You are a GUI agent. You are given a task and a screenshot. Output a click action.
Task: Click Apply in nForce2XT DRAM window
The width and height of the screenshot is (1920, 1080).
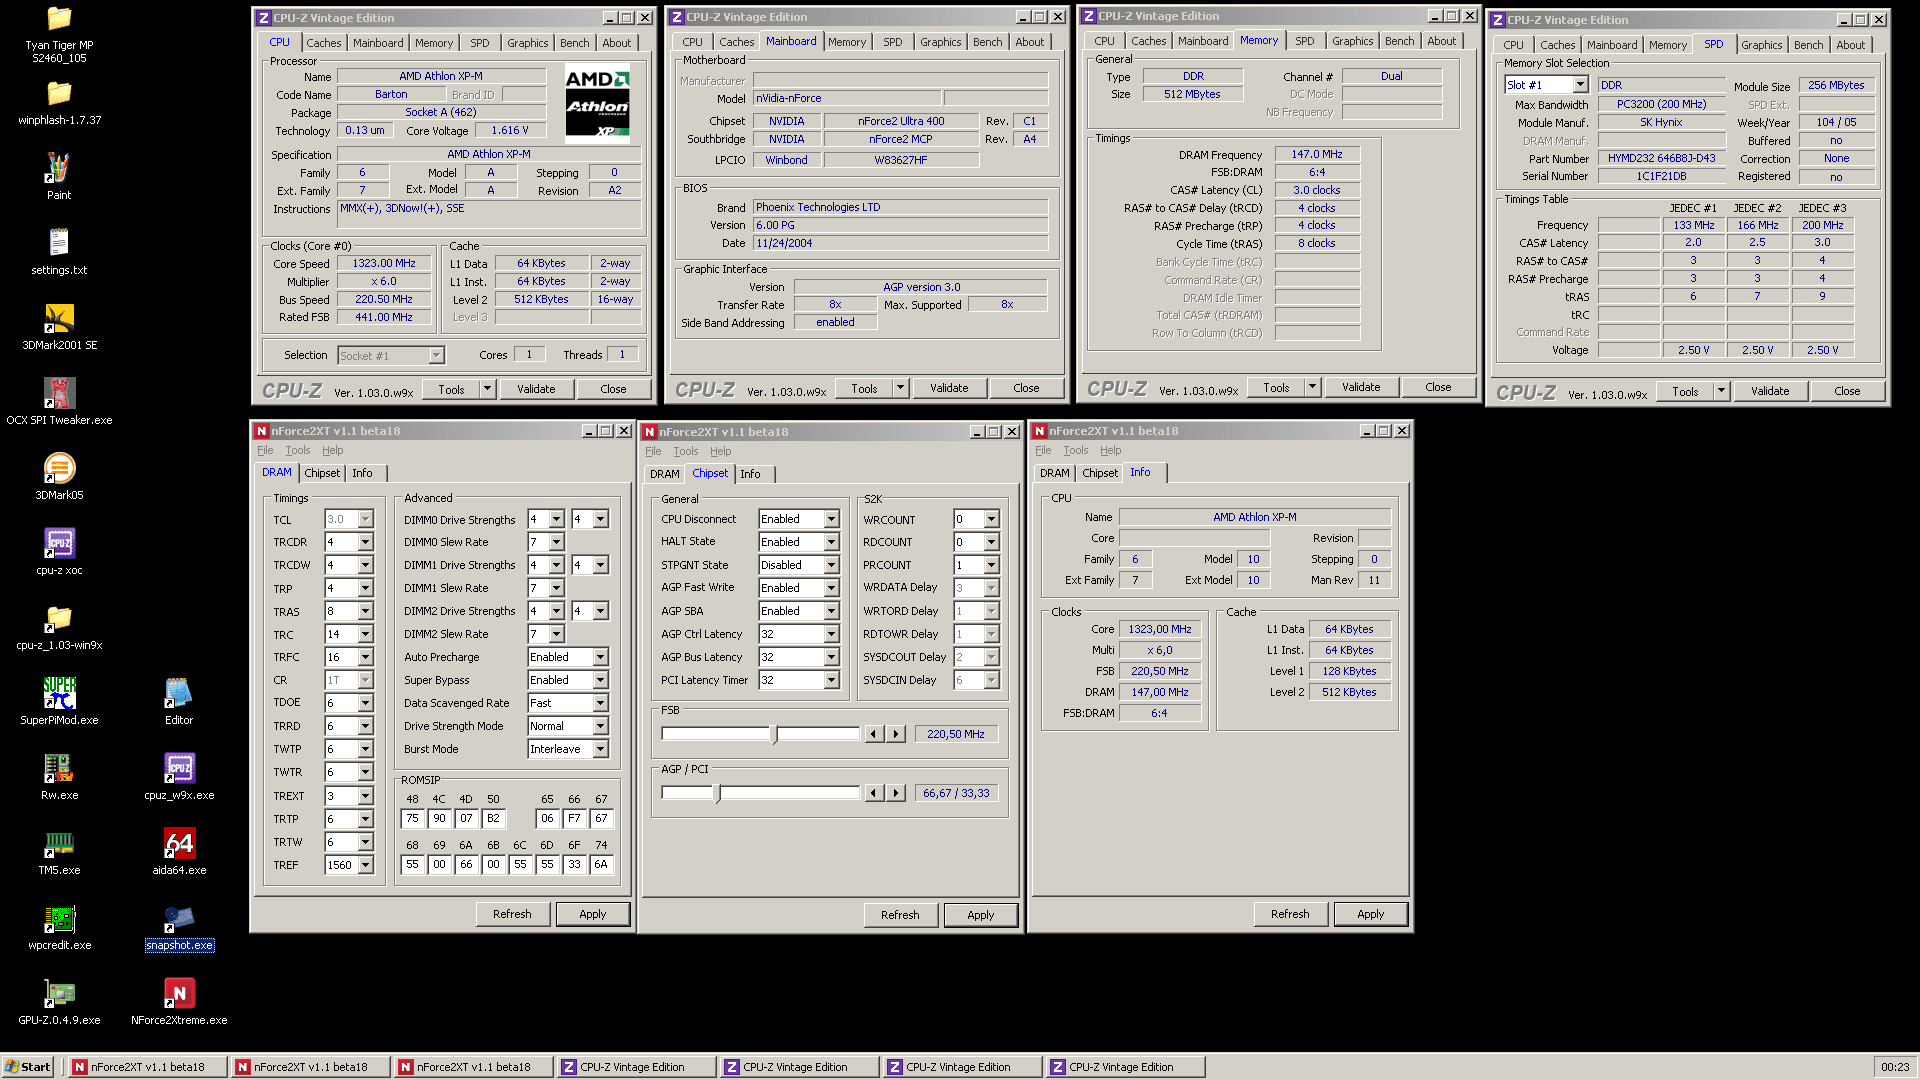(x=592, y=914)
